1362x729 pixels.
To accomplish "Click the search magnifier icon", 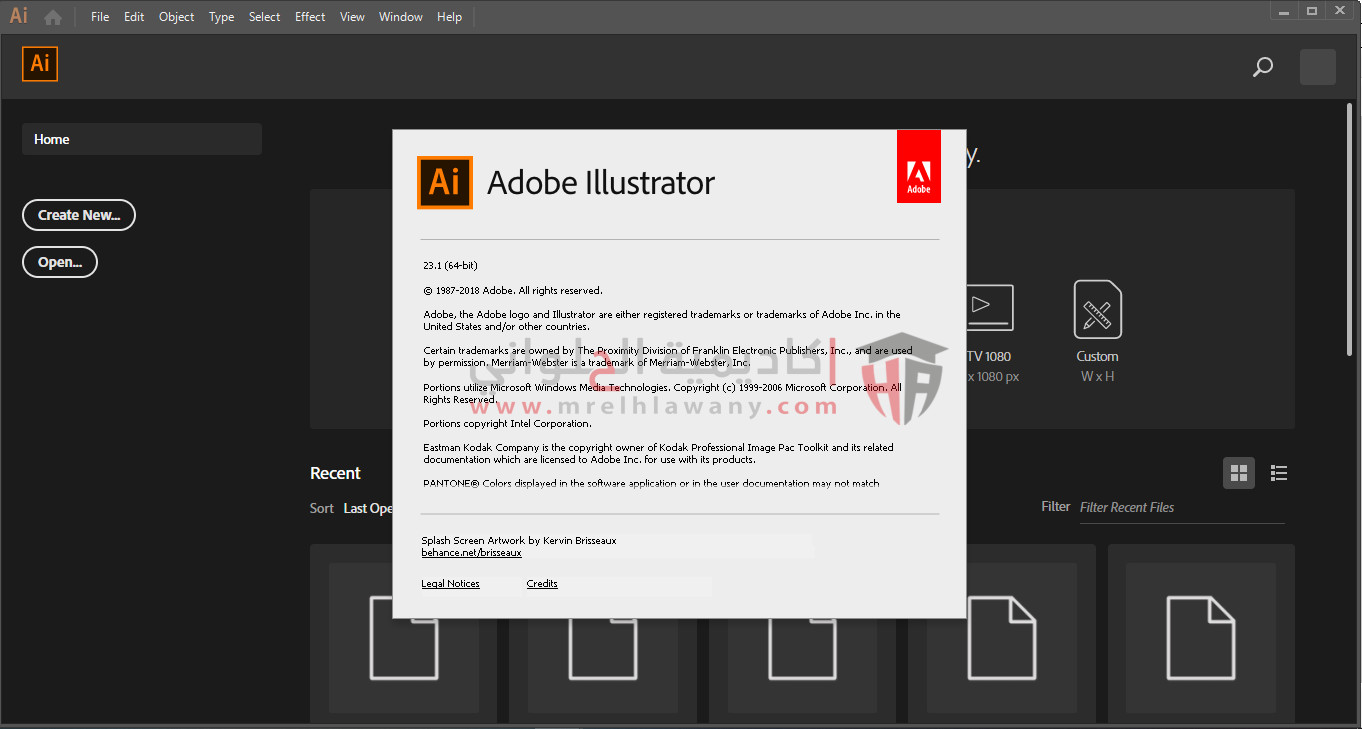I will (x=1263, y=67).
